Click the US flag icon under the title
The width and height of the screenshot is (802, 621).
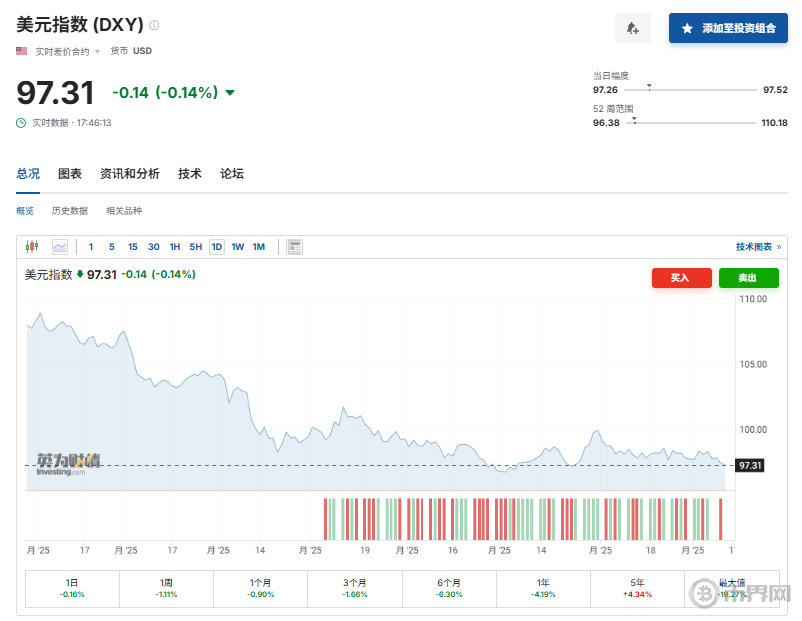tap(22, 51)
